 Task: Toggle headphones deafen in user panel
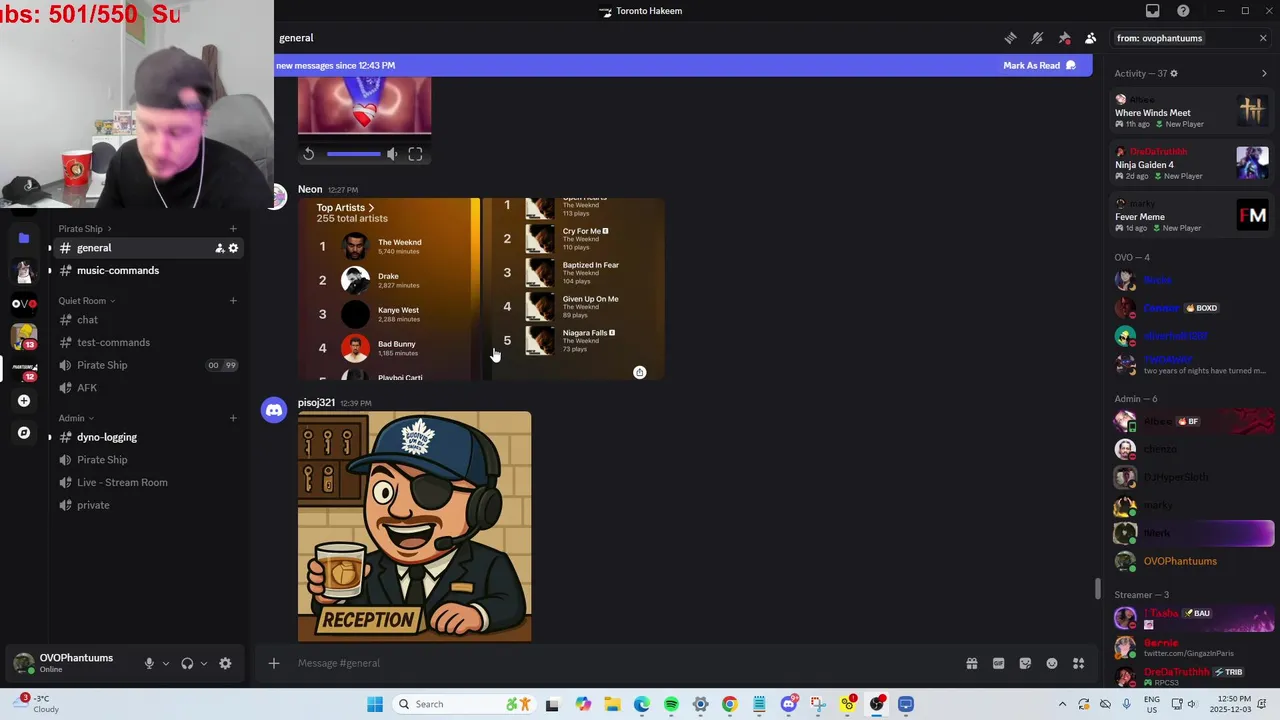pyautogui.click(x=187, y=663)
